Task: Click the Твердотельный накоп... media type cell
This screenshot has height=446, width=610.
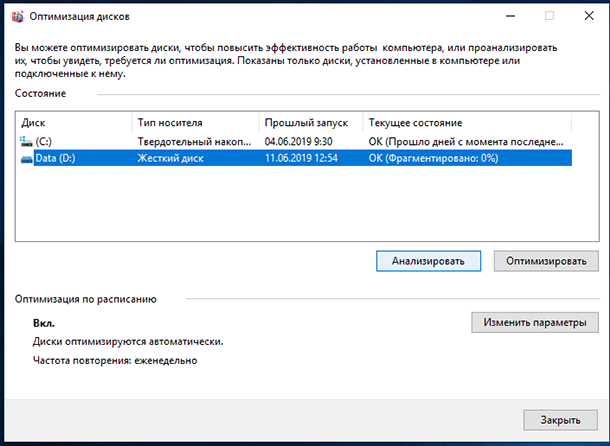Action: coord(194,142)
